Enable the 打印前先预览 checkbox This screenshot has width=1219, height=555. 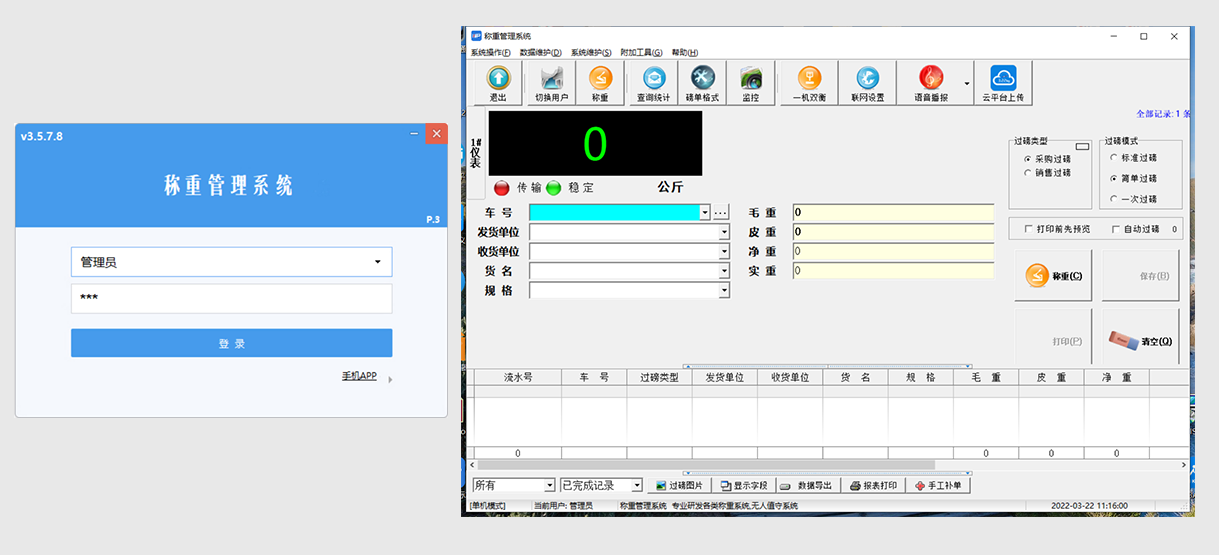pos(1029,229)
